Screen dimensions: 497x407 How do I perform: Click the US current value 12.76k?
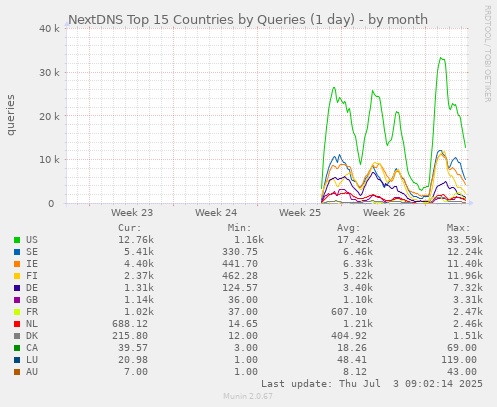136,240
